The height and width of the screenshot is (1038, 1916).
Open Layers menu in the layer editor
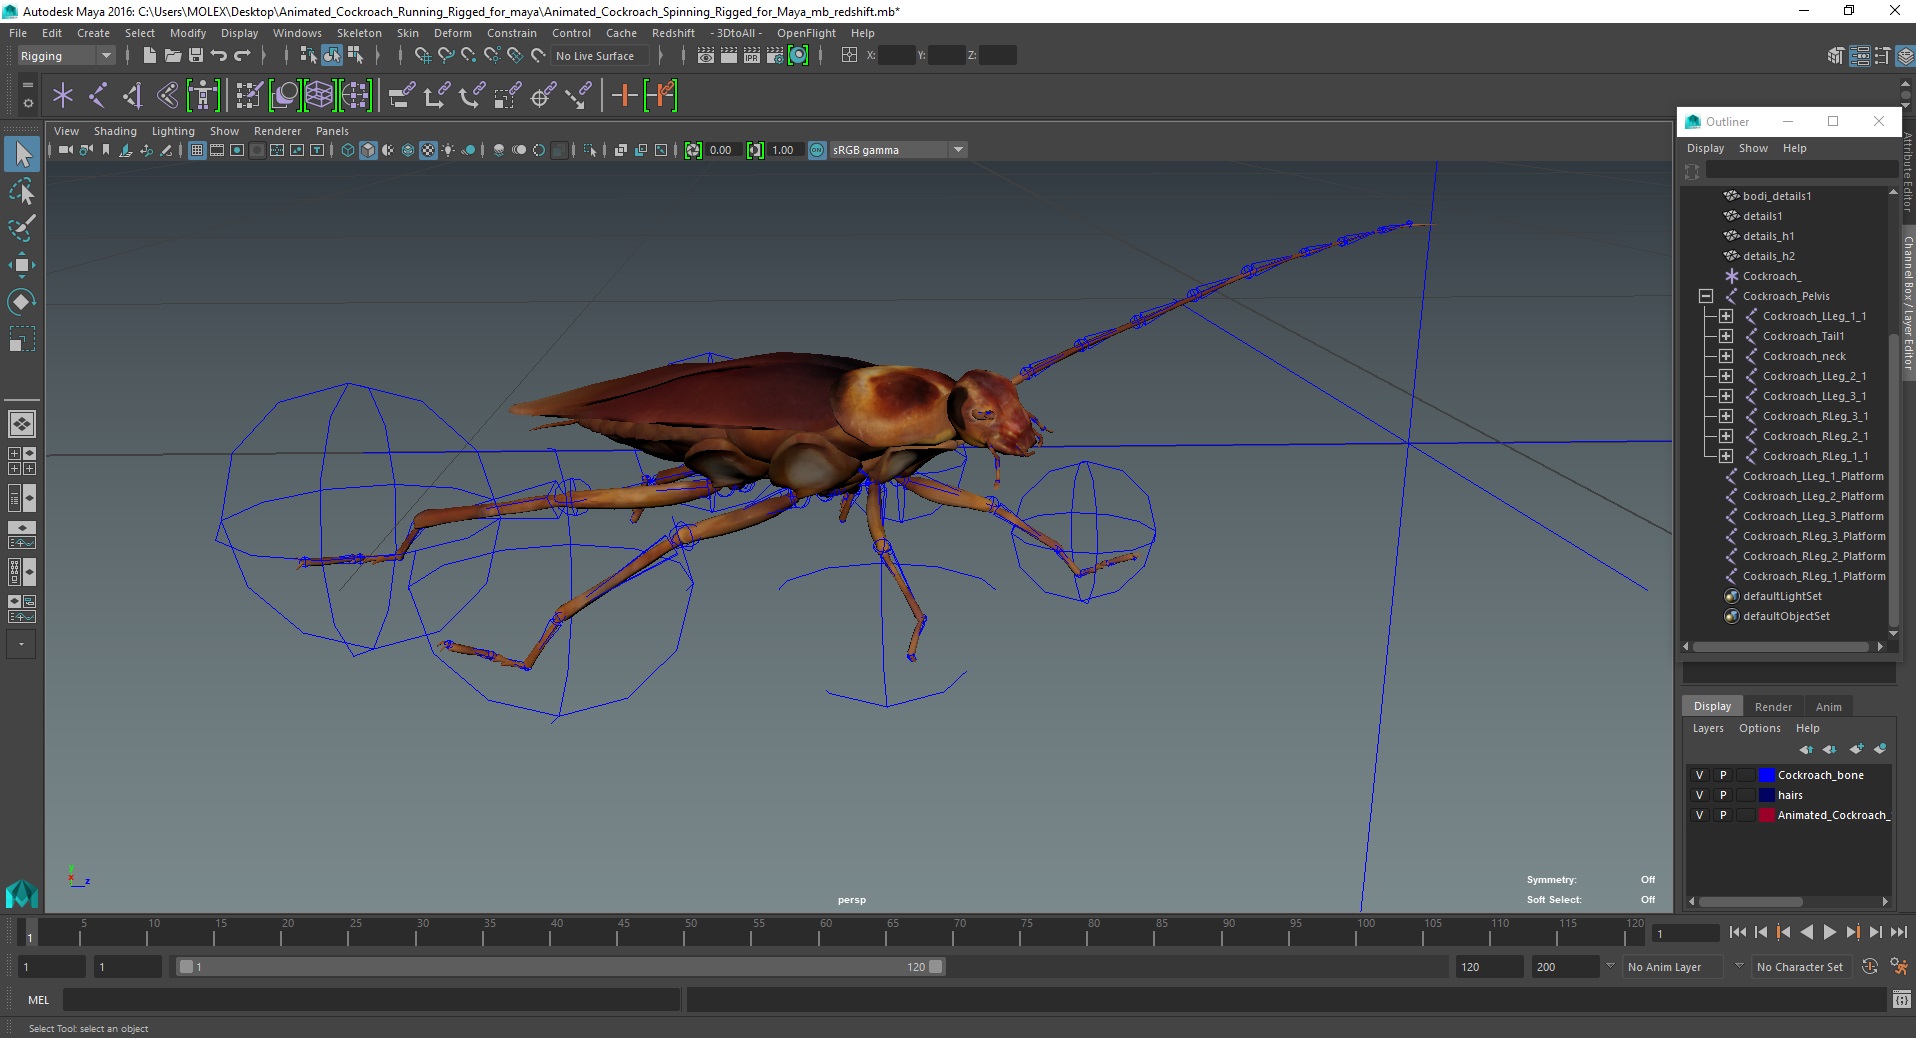(x=1708, y=728)
